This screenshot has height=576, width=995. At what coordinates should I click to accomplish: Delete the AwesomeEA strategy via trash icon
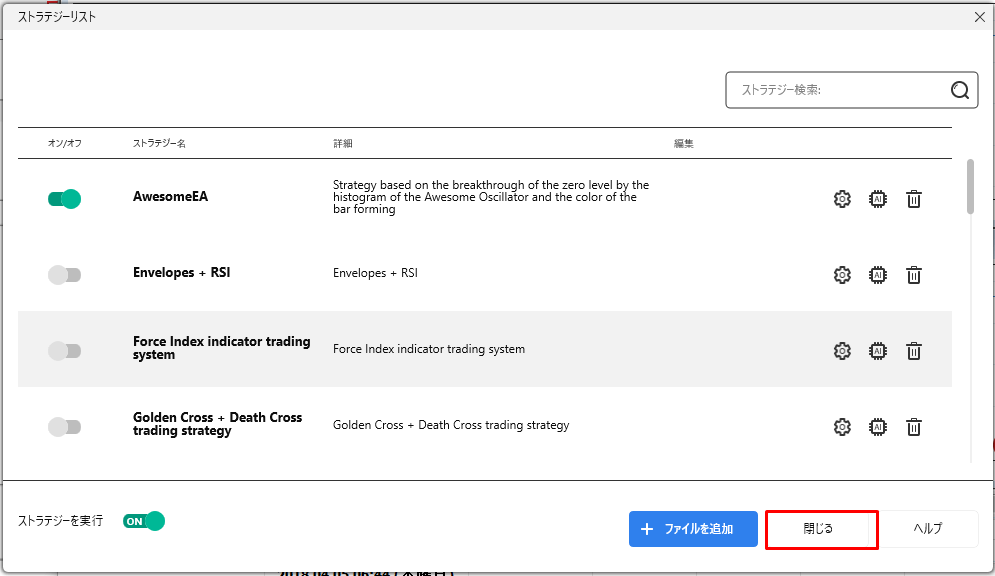(913, 199)
